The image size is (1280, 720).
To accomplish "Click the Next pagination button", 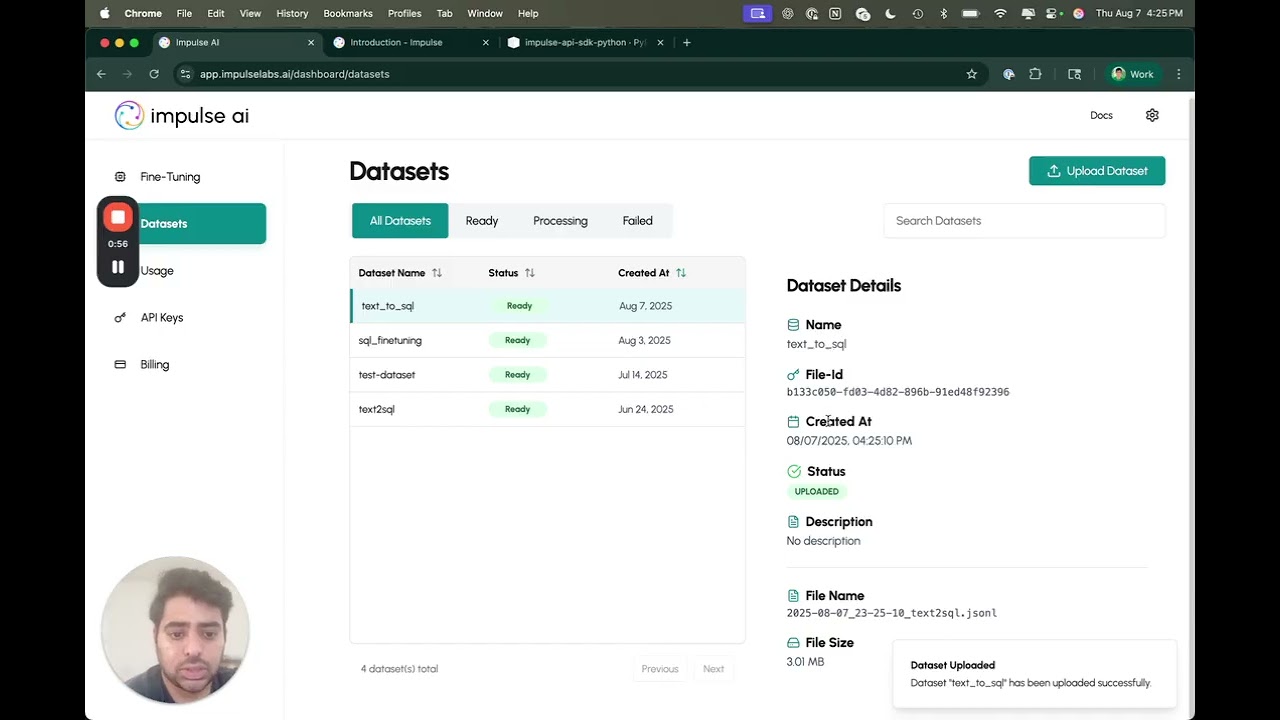I will pyautogui.click(x=713, y=669).
